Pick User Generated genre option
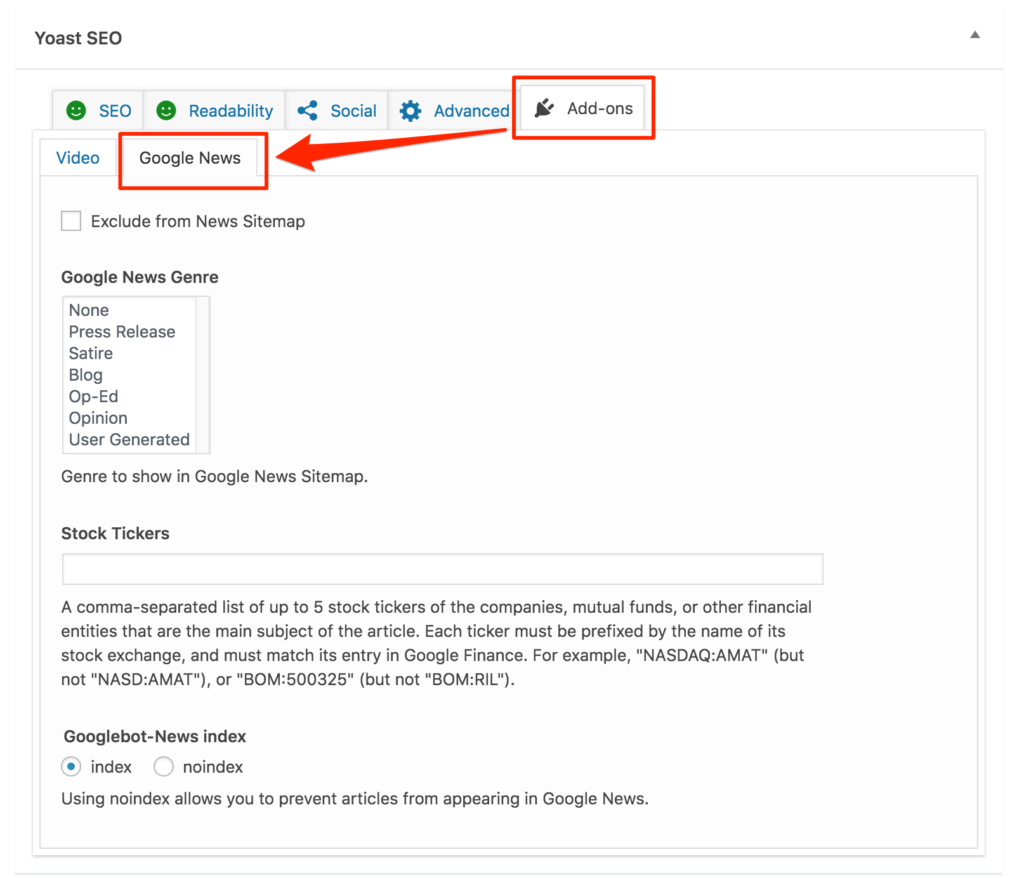Screen dimensions: 1024x878 pyautogui.click(x=129, y=439)
